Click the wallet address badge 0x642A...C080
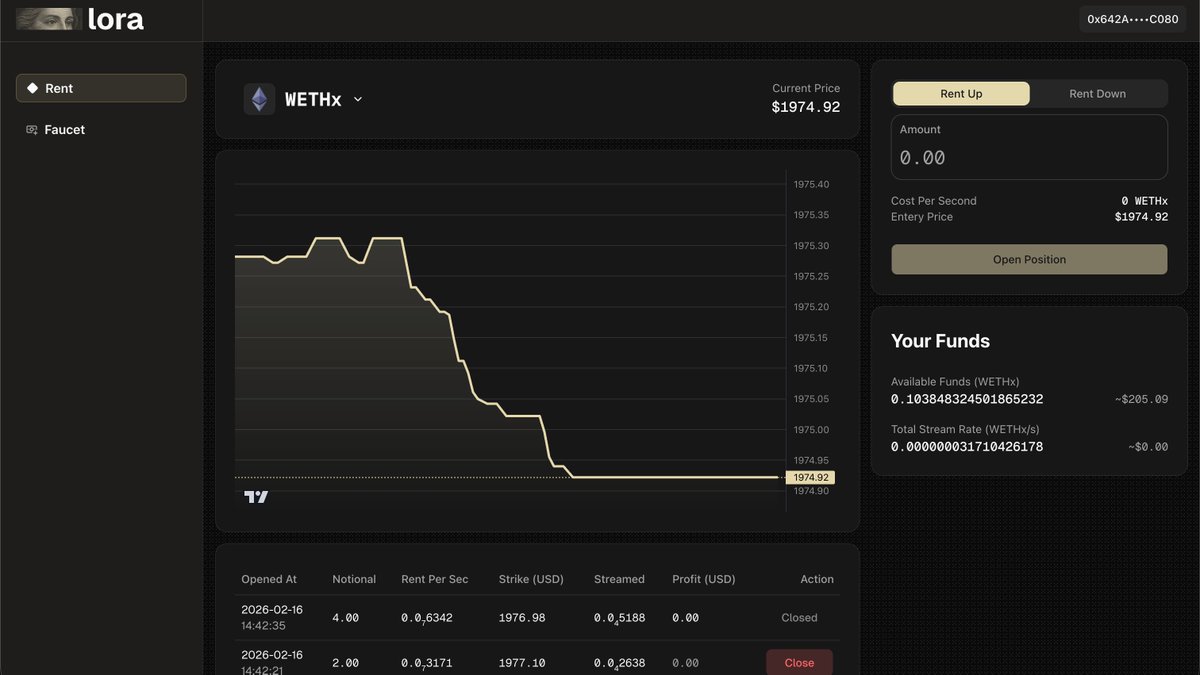Viewport: 1200px width, 675px height. 1132,18
